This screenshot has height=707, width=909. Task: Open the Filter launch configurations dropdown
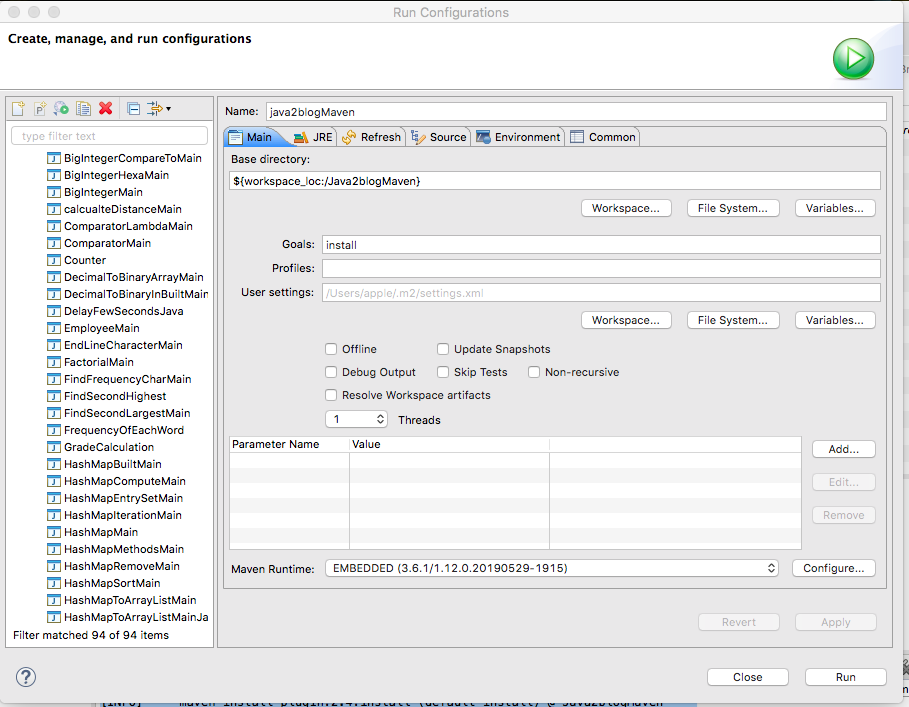tap(159, 108)
